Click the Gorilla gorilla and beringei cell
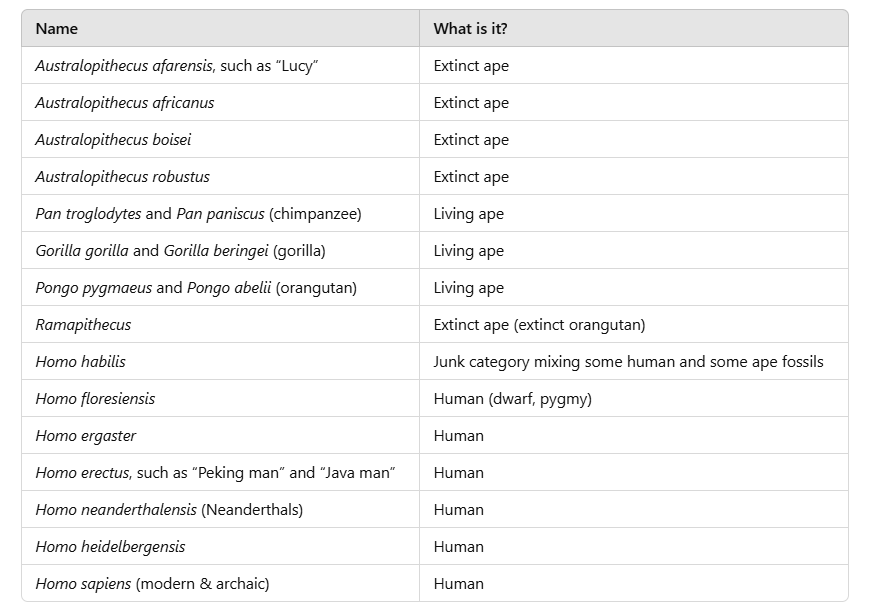892x615 pixels. [x=221, y=250]
